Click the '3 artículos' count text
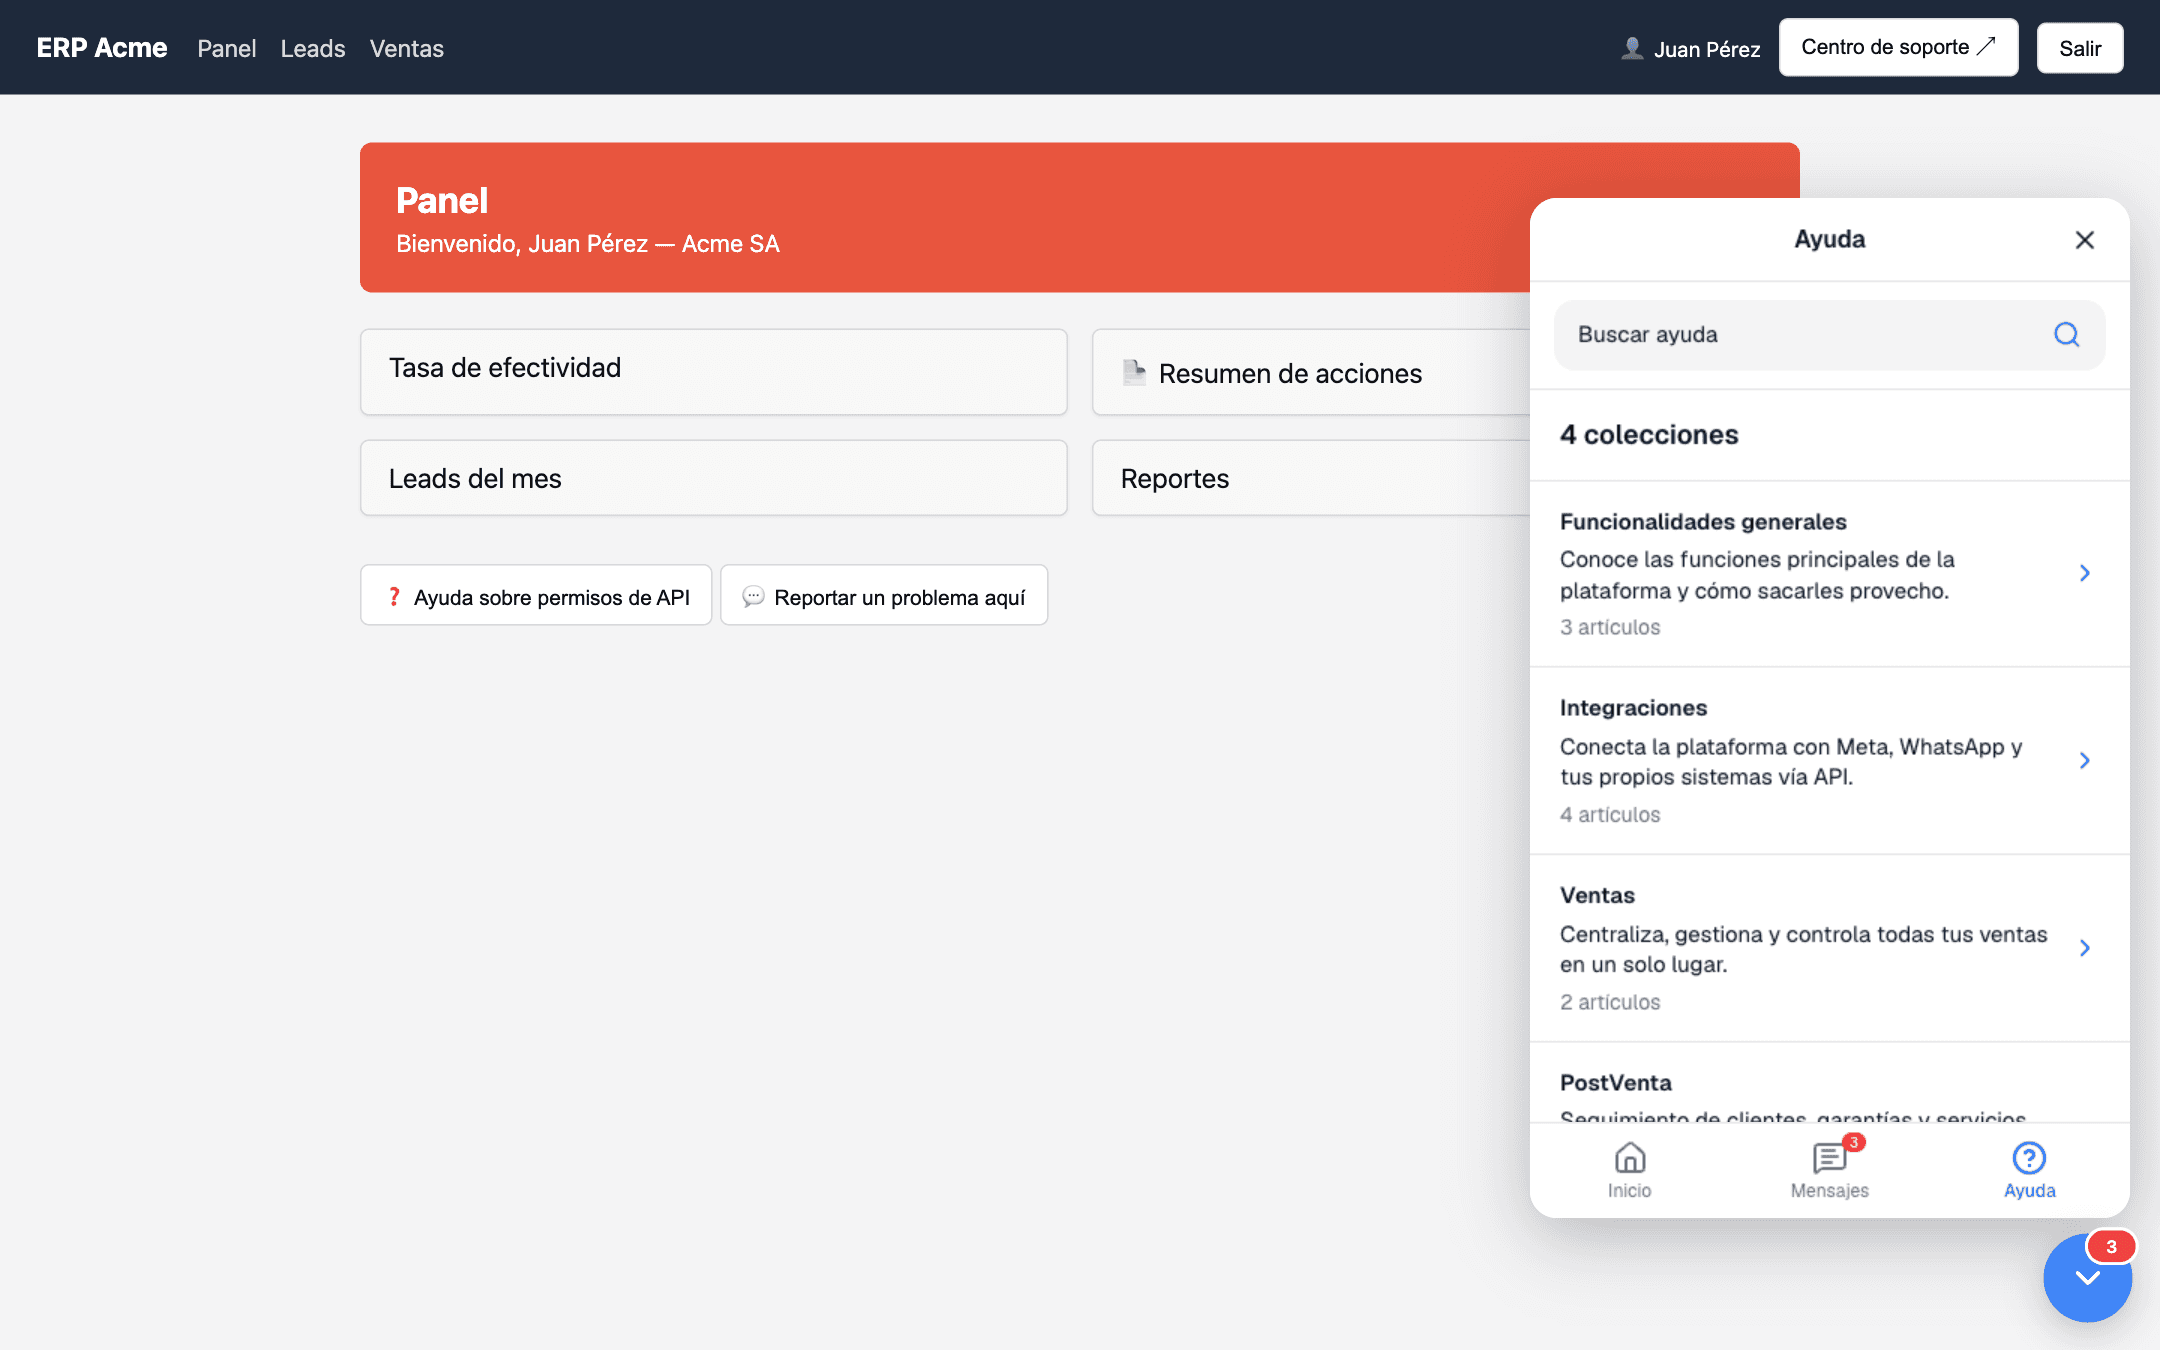2160x1350 pixels. pos(1610,627)
